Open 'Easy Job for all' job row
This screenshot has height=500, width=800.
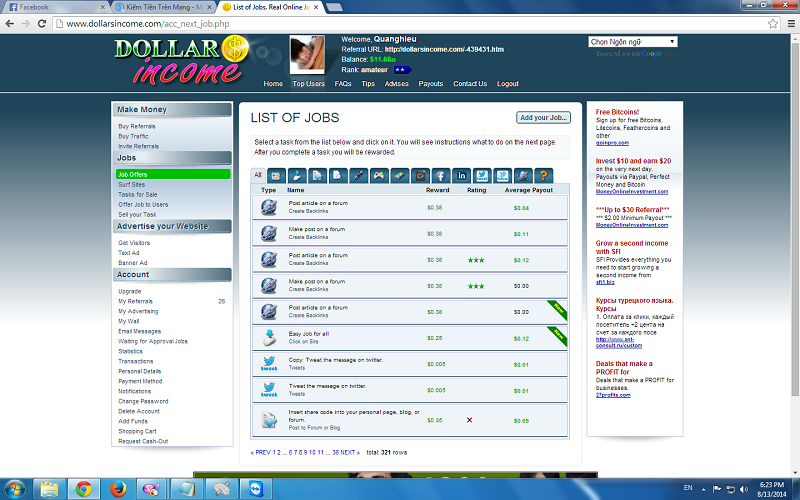(410, 338)
